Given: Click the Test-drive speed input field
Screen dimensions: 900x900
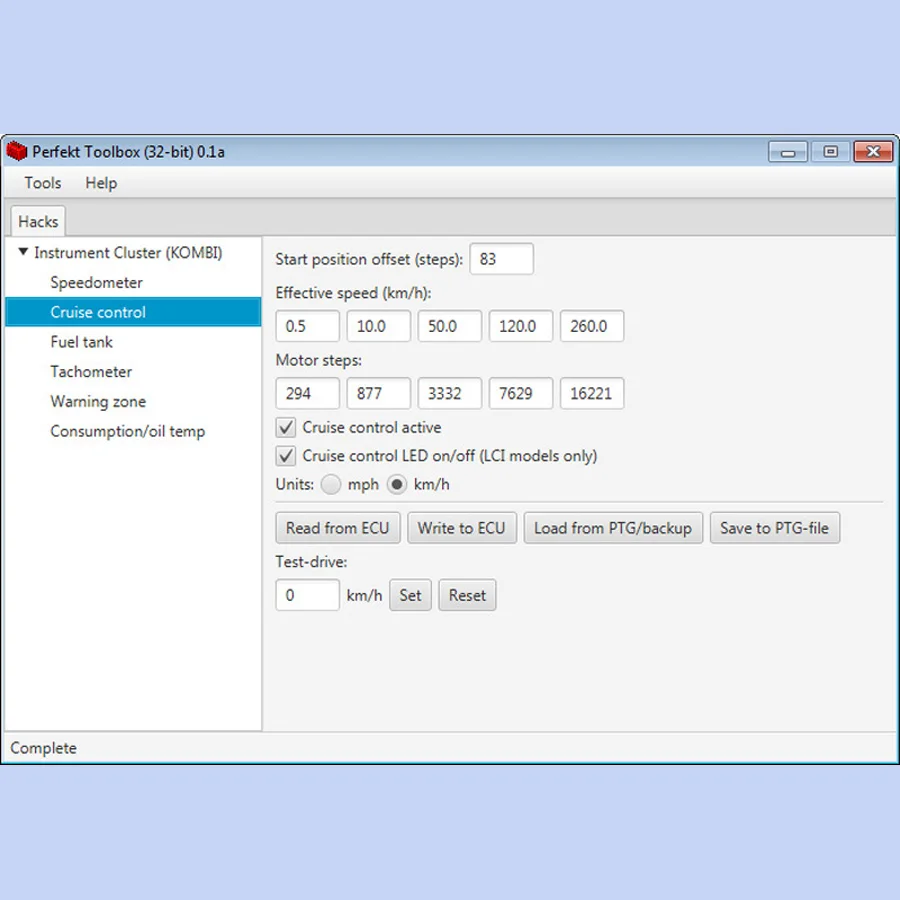Looking at the screenshot, I should click(308, 595).
